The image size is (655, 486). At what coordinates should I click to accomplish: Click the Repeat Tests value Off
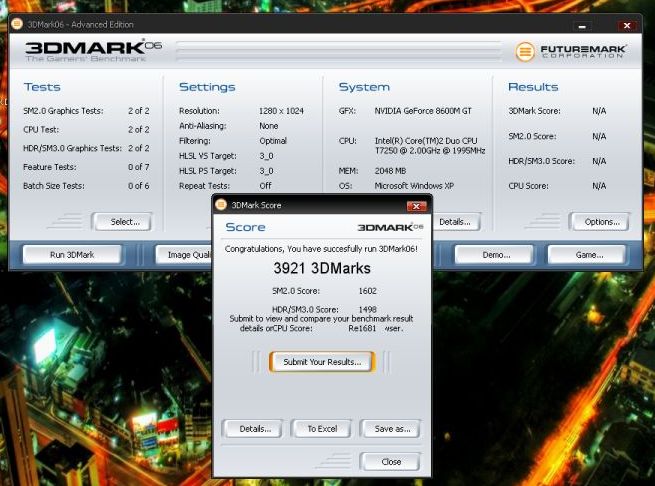265,186
